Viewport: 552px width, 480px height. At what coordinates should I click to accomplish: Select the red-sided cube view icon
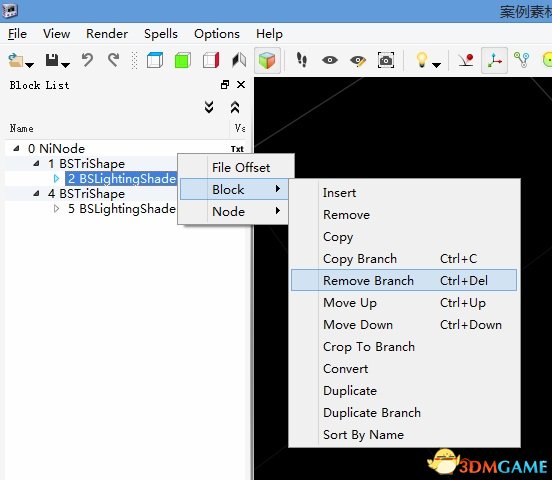coord(211,60)
